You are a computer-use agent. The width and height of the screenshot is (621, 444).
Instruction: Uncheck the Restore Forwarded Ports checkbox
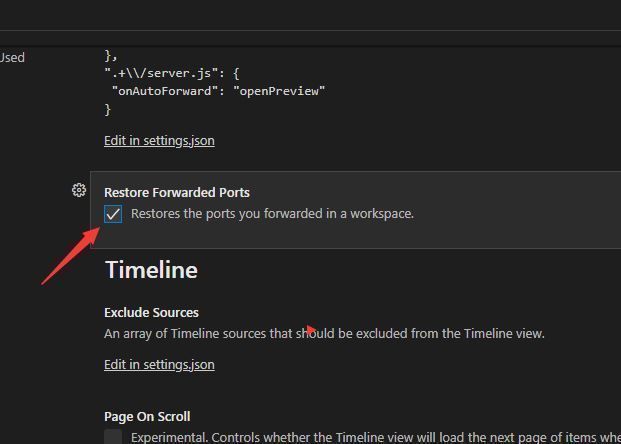[x=113, y=214]
